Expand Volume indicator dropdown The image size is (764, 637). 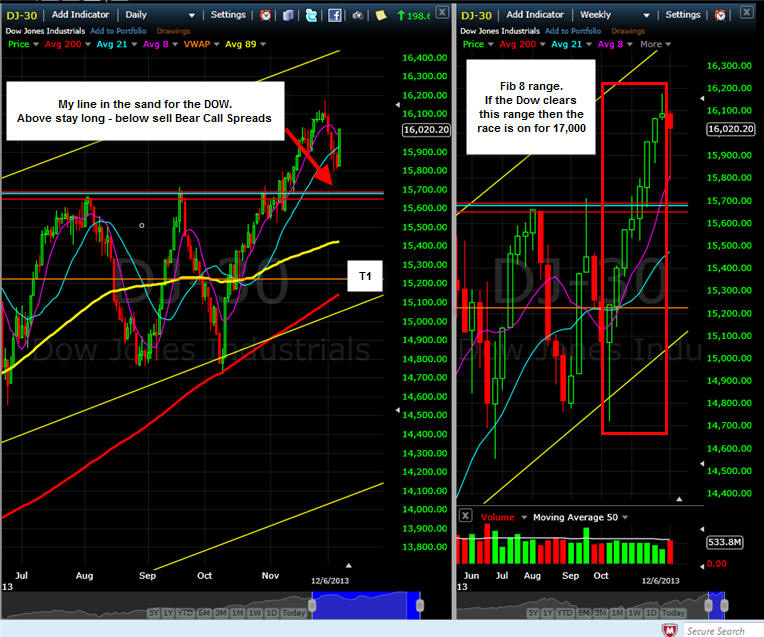click(x=524, y=518)
